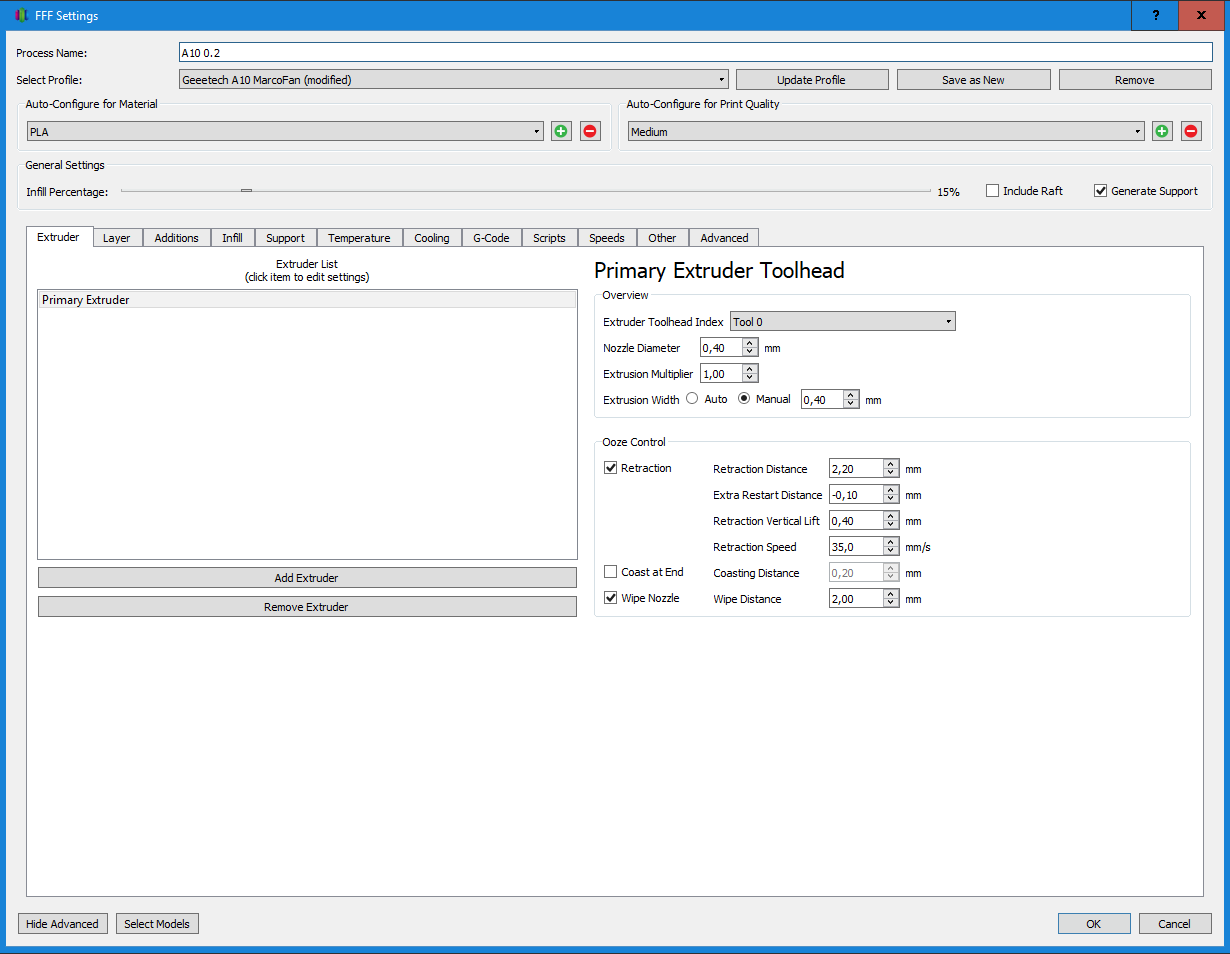Click the Infill Percentage slider handle
Screen dimensions: 1230x954
pos(246,190)
